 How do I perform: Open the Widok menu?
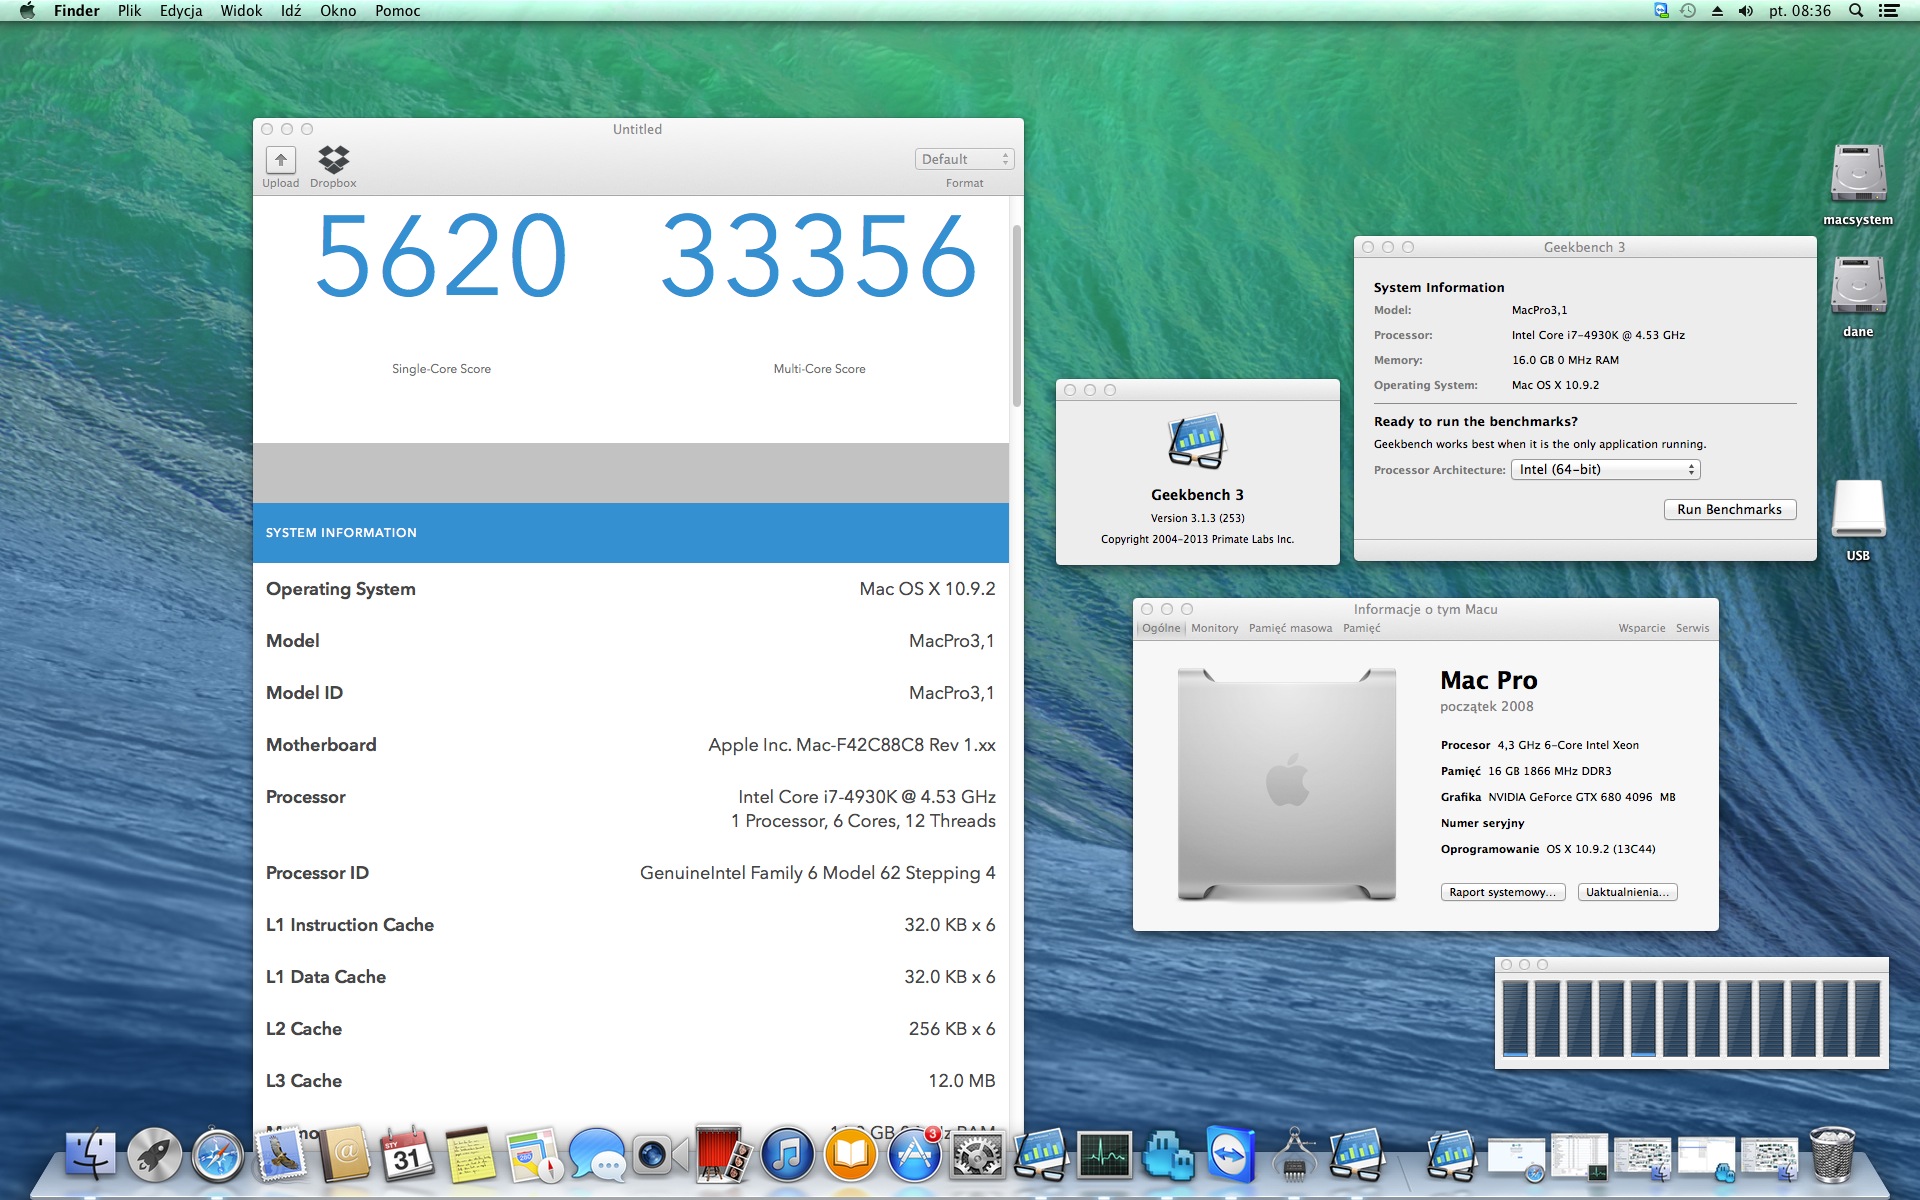click(x=241, y=11)
